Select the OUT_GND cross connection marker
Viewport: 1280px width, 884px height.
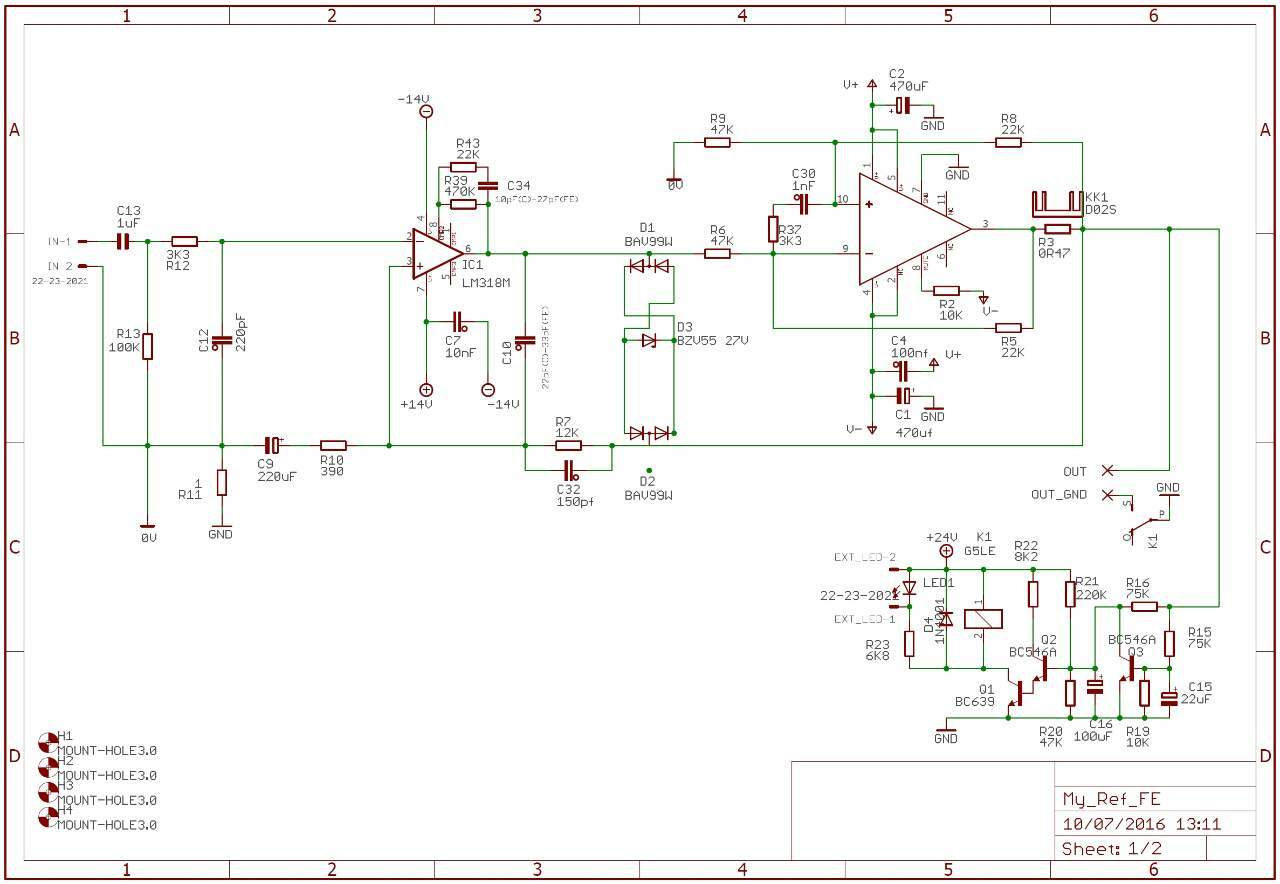point(1107,495)
